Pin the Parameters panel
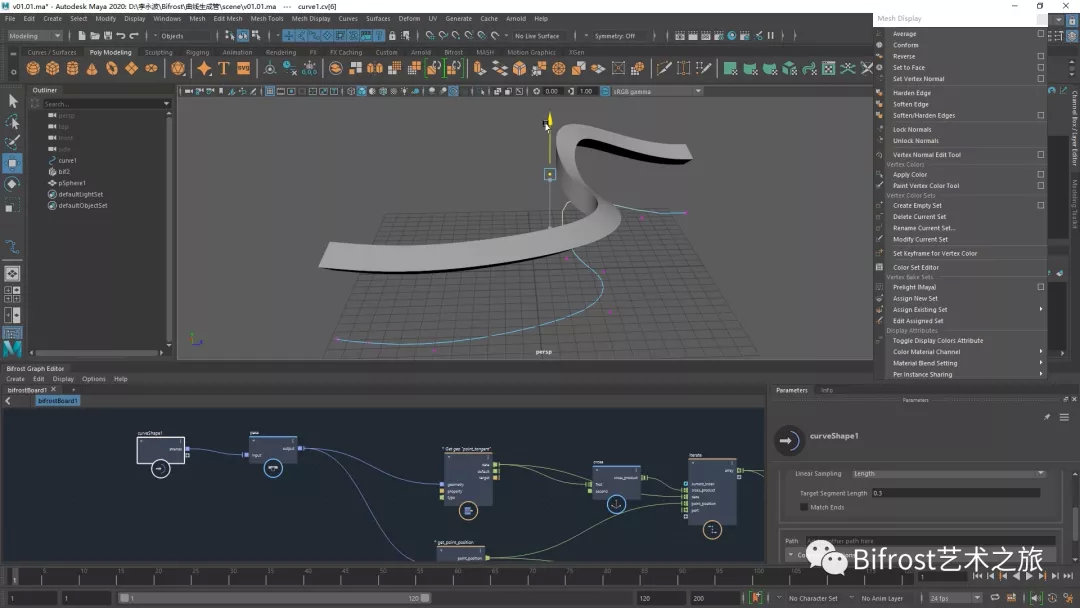 pyautogui.click(x=1047, y=417)
